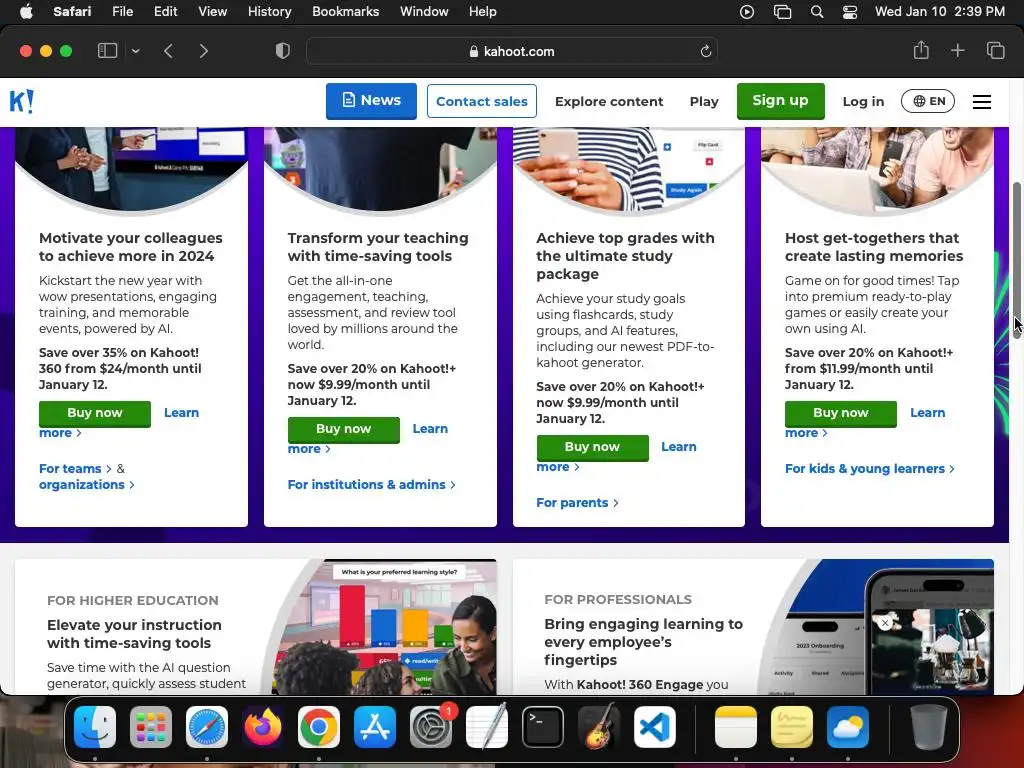
Task: Open Trash from the dock
Action: pos(929,727)
